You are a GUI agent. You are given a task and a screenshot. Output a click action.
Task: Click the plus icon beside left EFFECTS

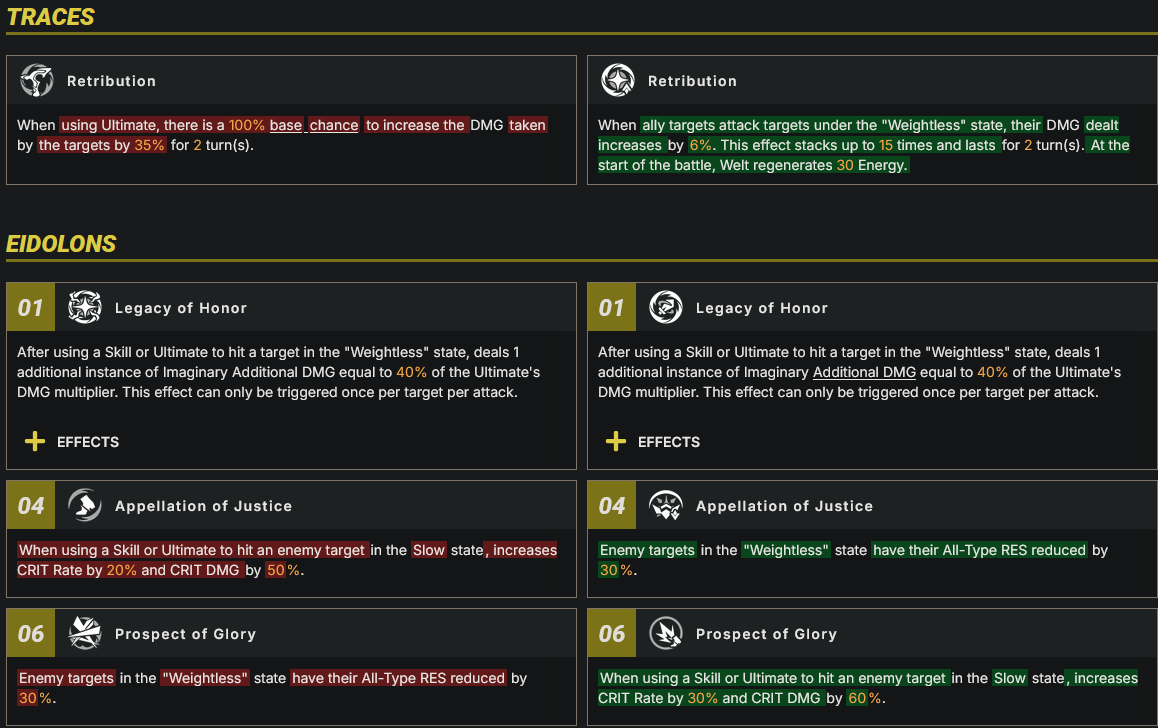click(35, 442)
